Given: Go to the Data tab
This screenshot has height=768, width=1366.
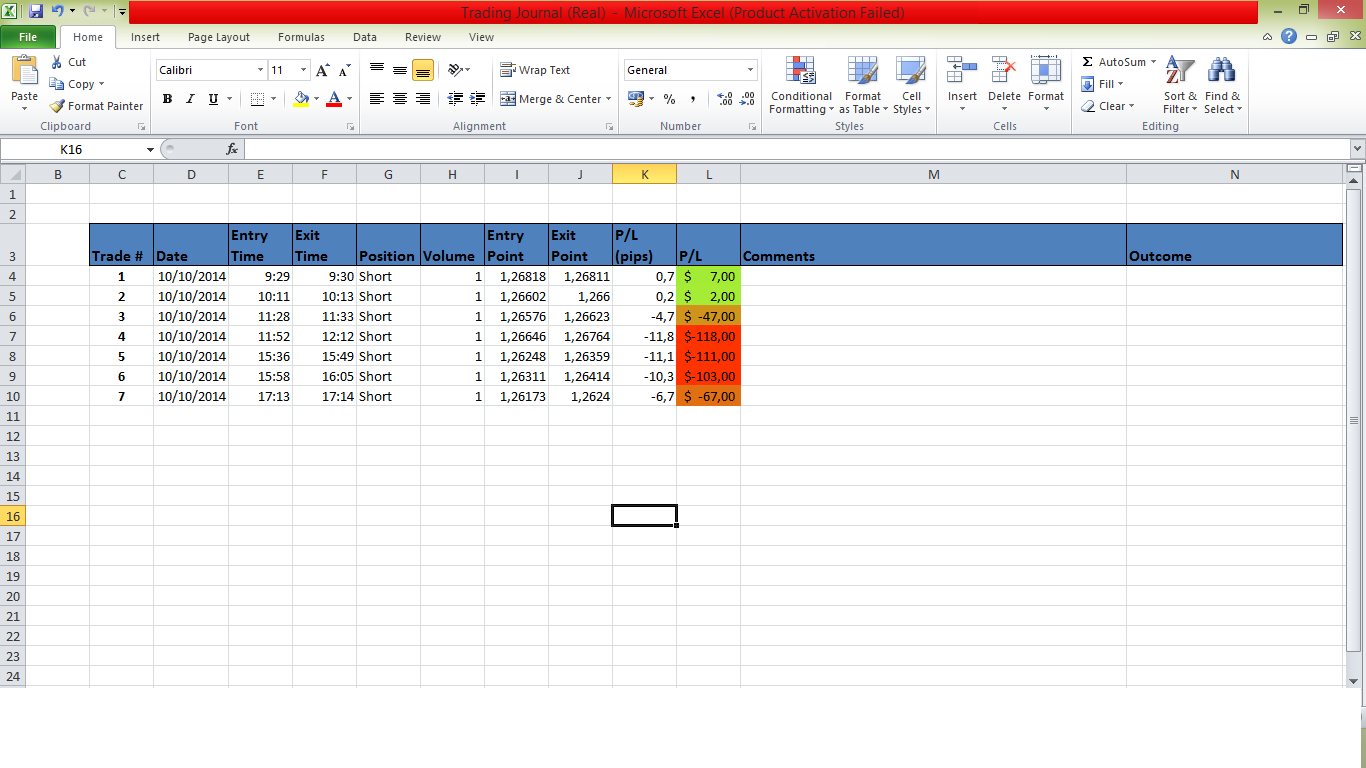Looking at the screenshot, I should click(x=365, y=37).
